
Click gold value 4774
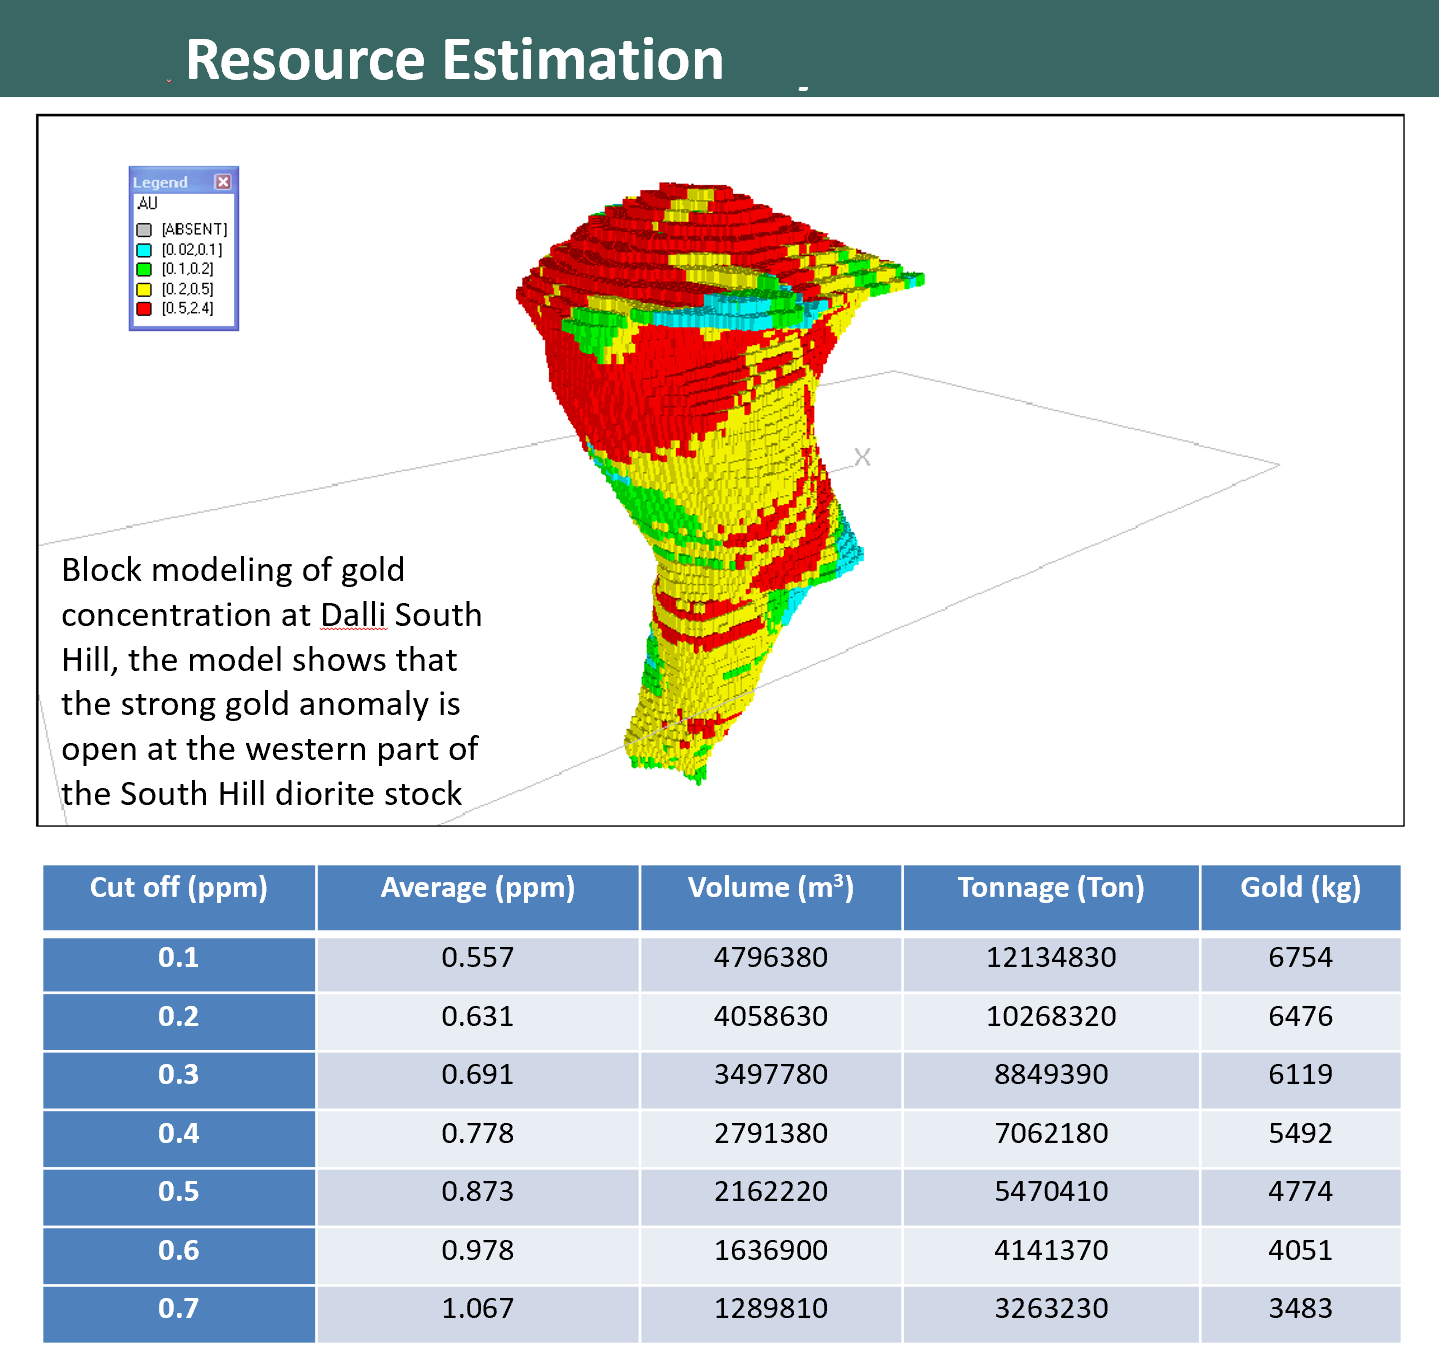(1301, 1192)
